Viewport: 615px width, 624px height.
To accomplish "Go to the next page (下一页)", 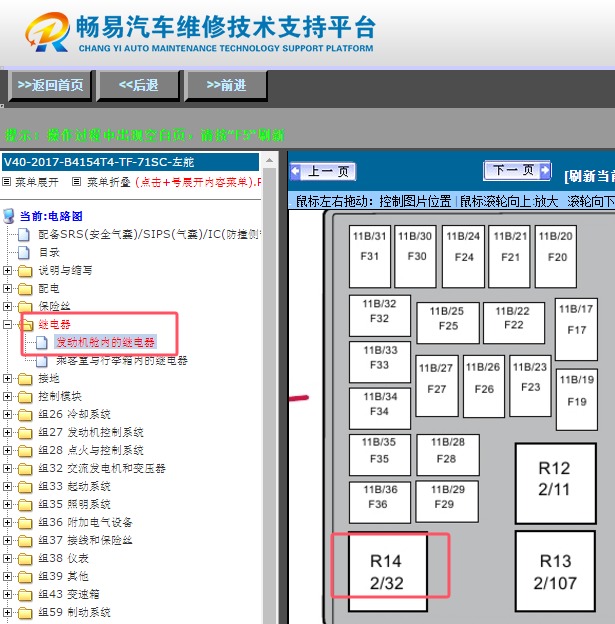I will (517, 170).
